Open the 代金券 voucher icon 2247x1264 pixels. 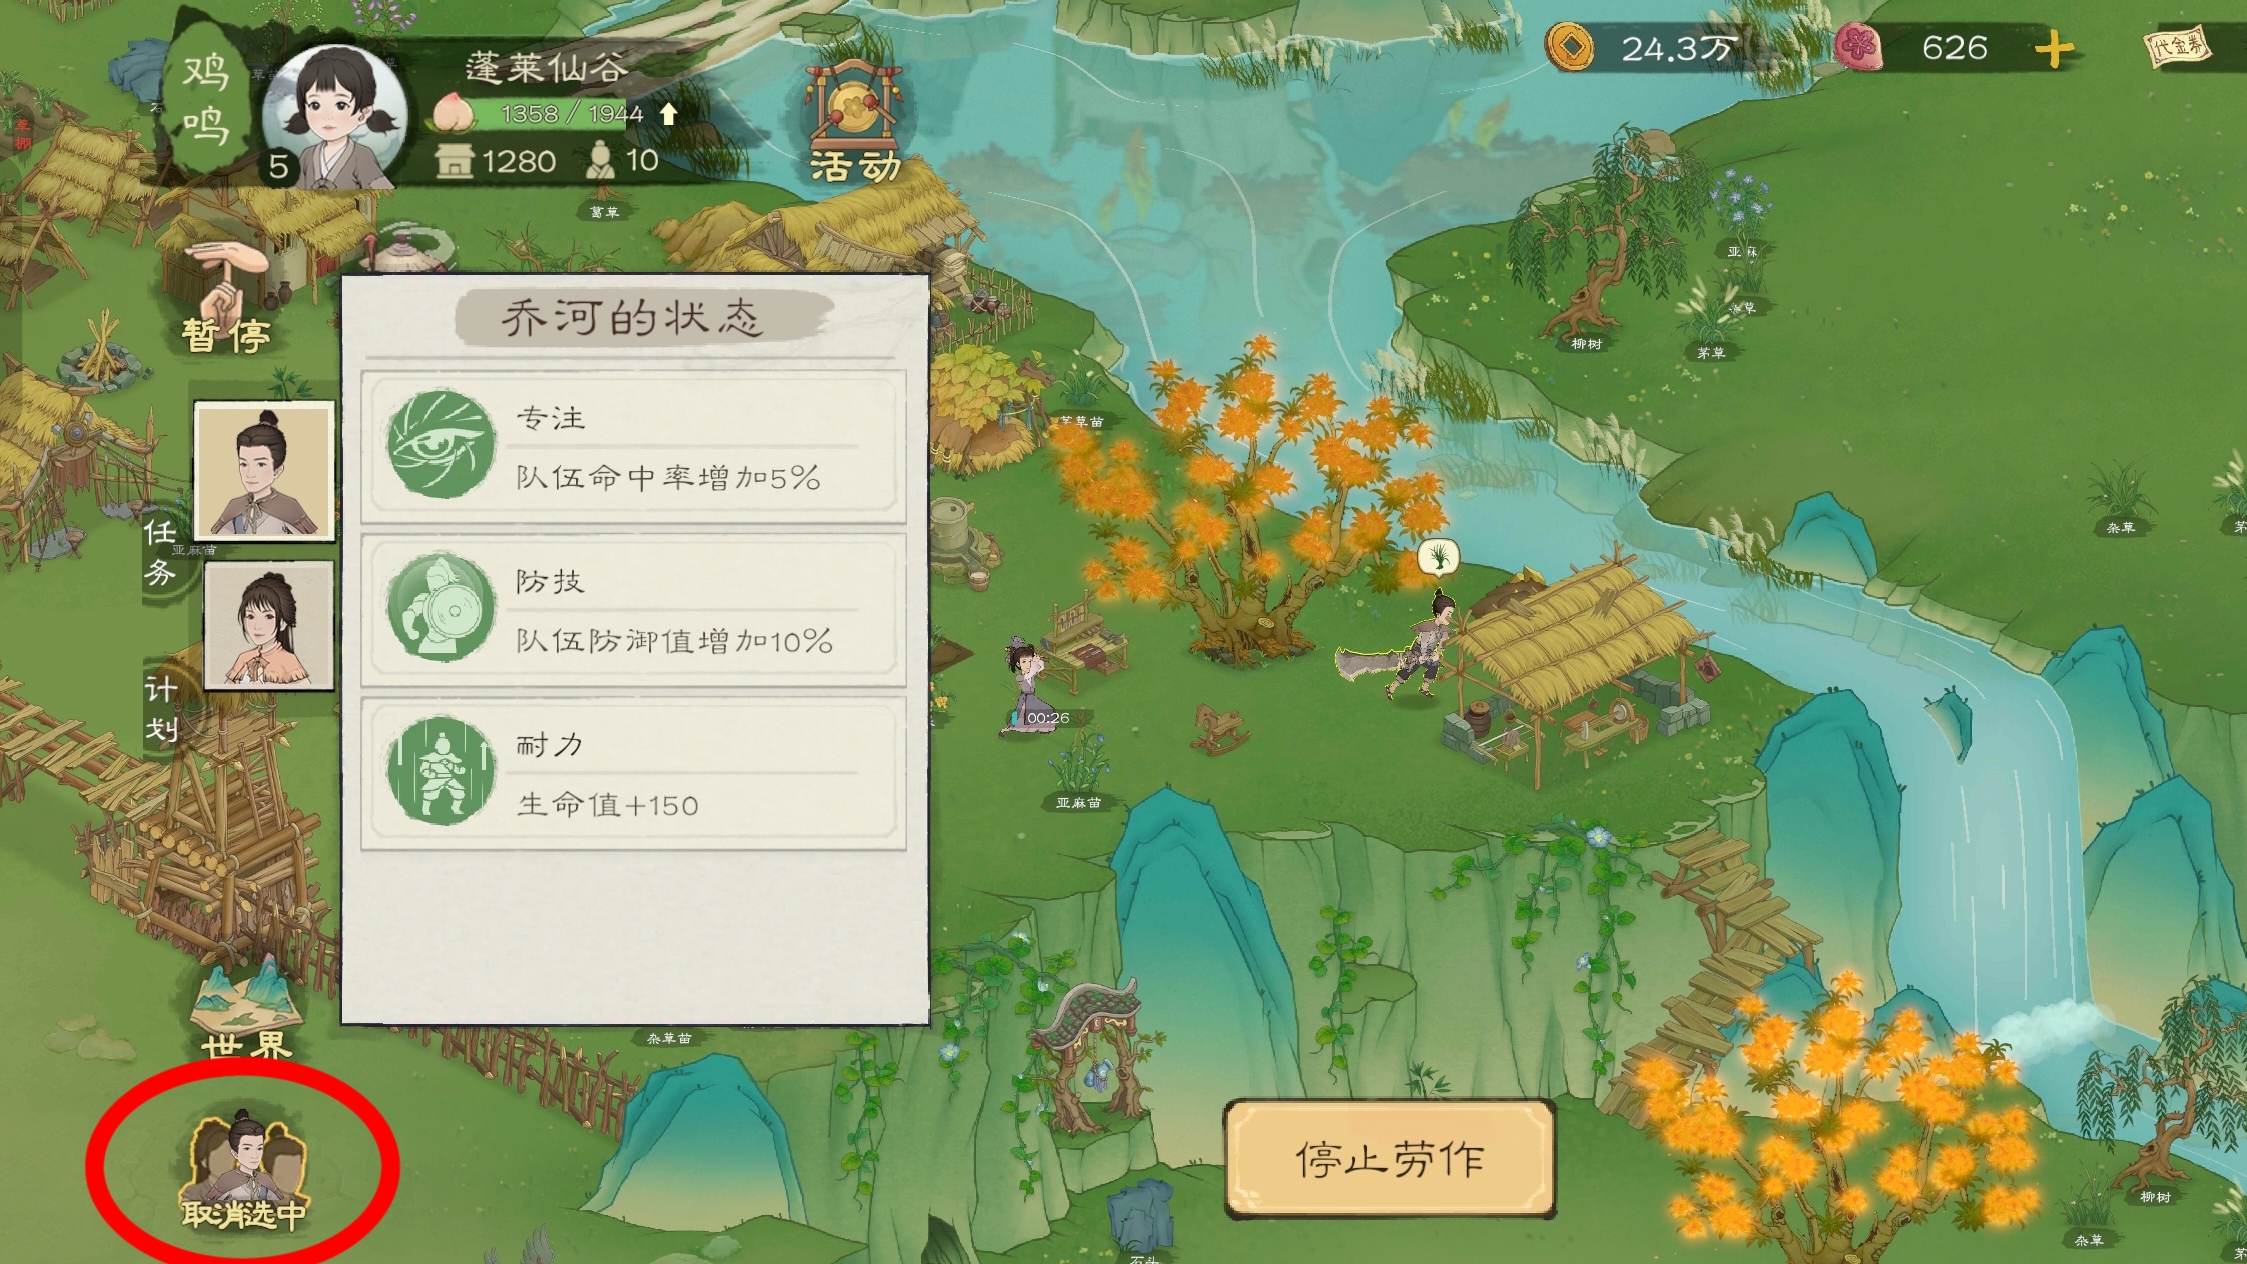pyautogui.click(x=2178, y=46)
